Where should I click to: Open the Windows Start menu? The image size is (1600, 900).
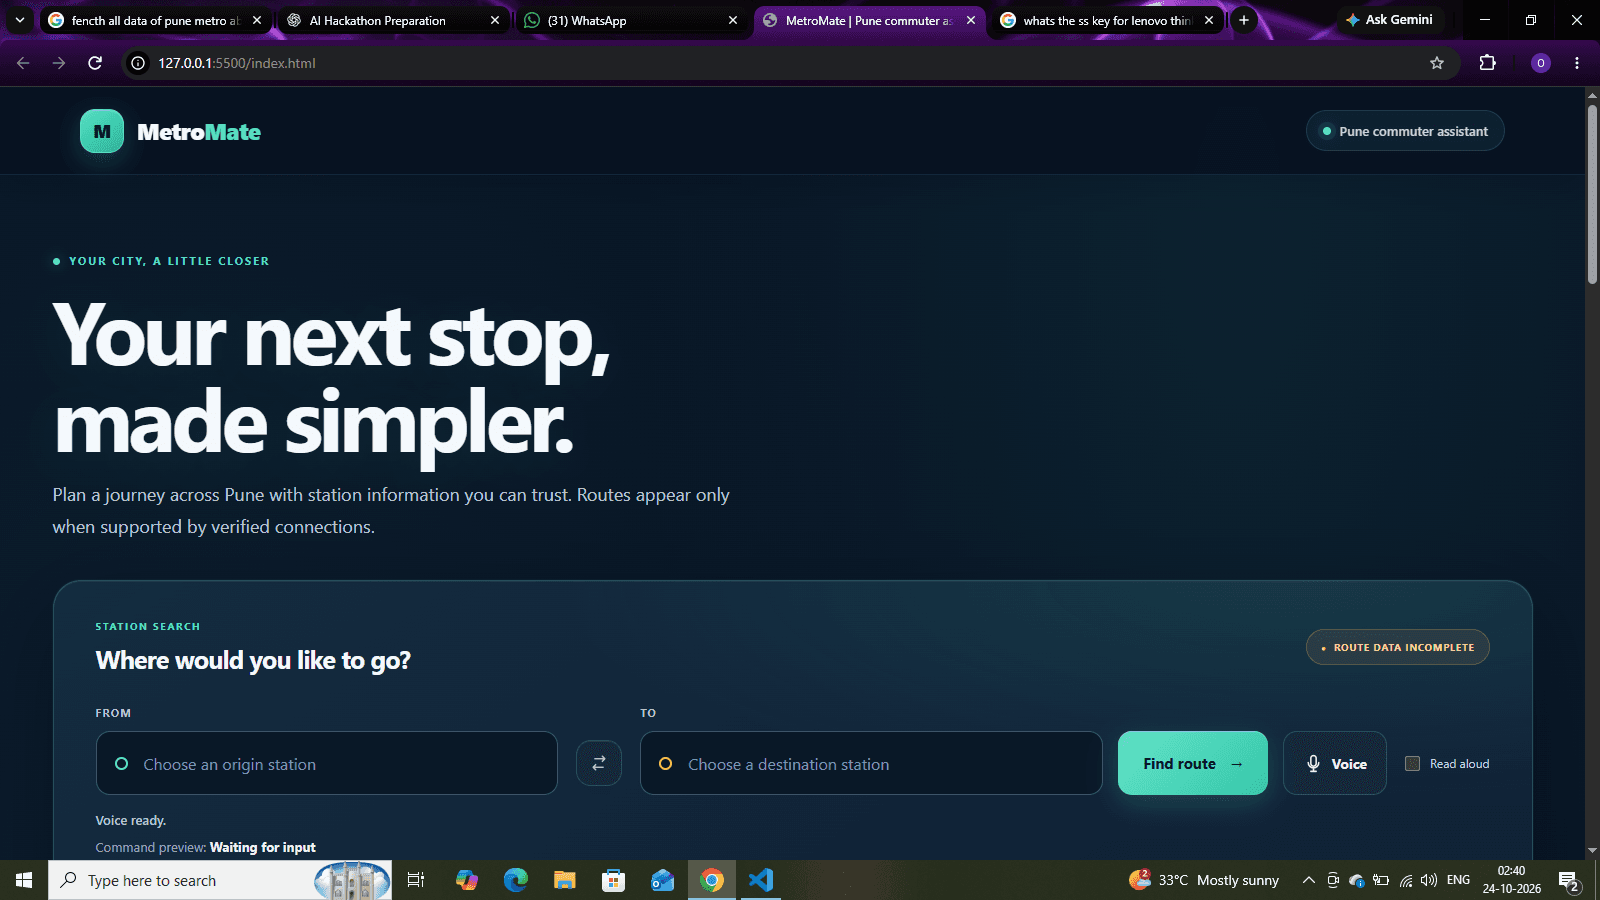(x=24, y=880)
